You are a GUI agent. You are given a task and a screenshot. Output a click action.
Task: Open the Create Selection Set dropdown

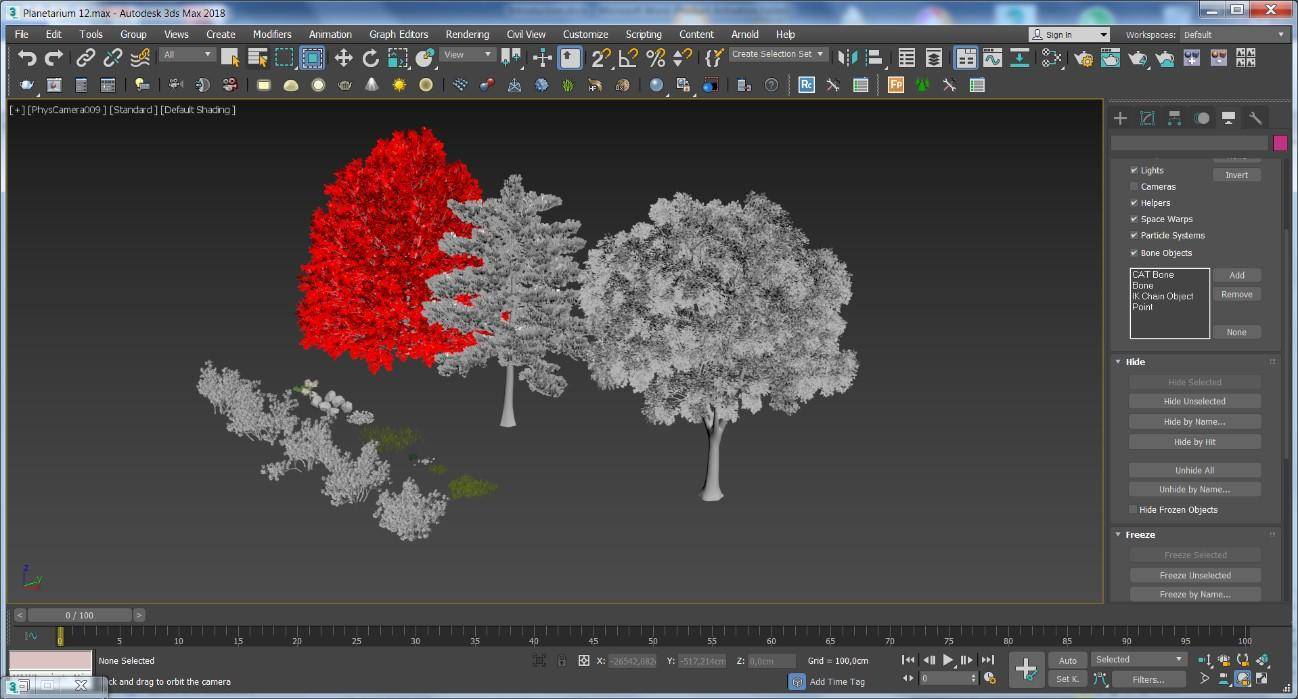777,54
